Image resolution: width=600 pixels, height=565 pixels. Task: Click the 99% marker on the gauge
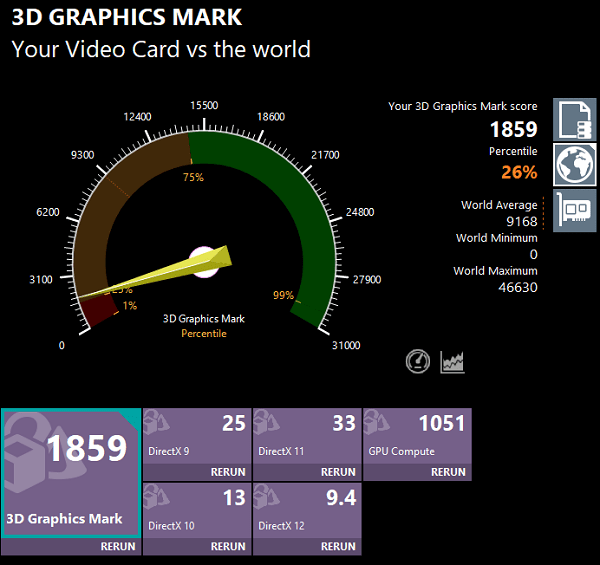(284, 295)
